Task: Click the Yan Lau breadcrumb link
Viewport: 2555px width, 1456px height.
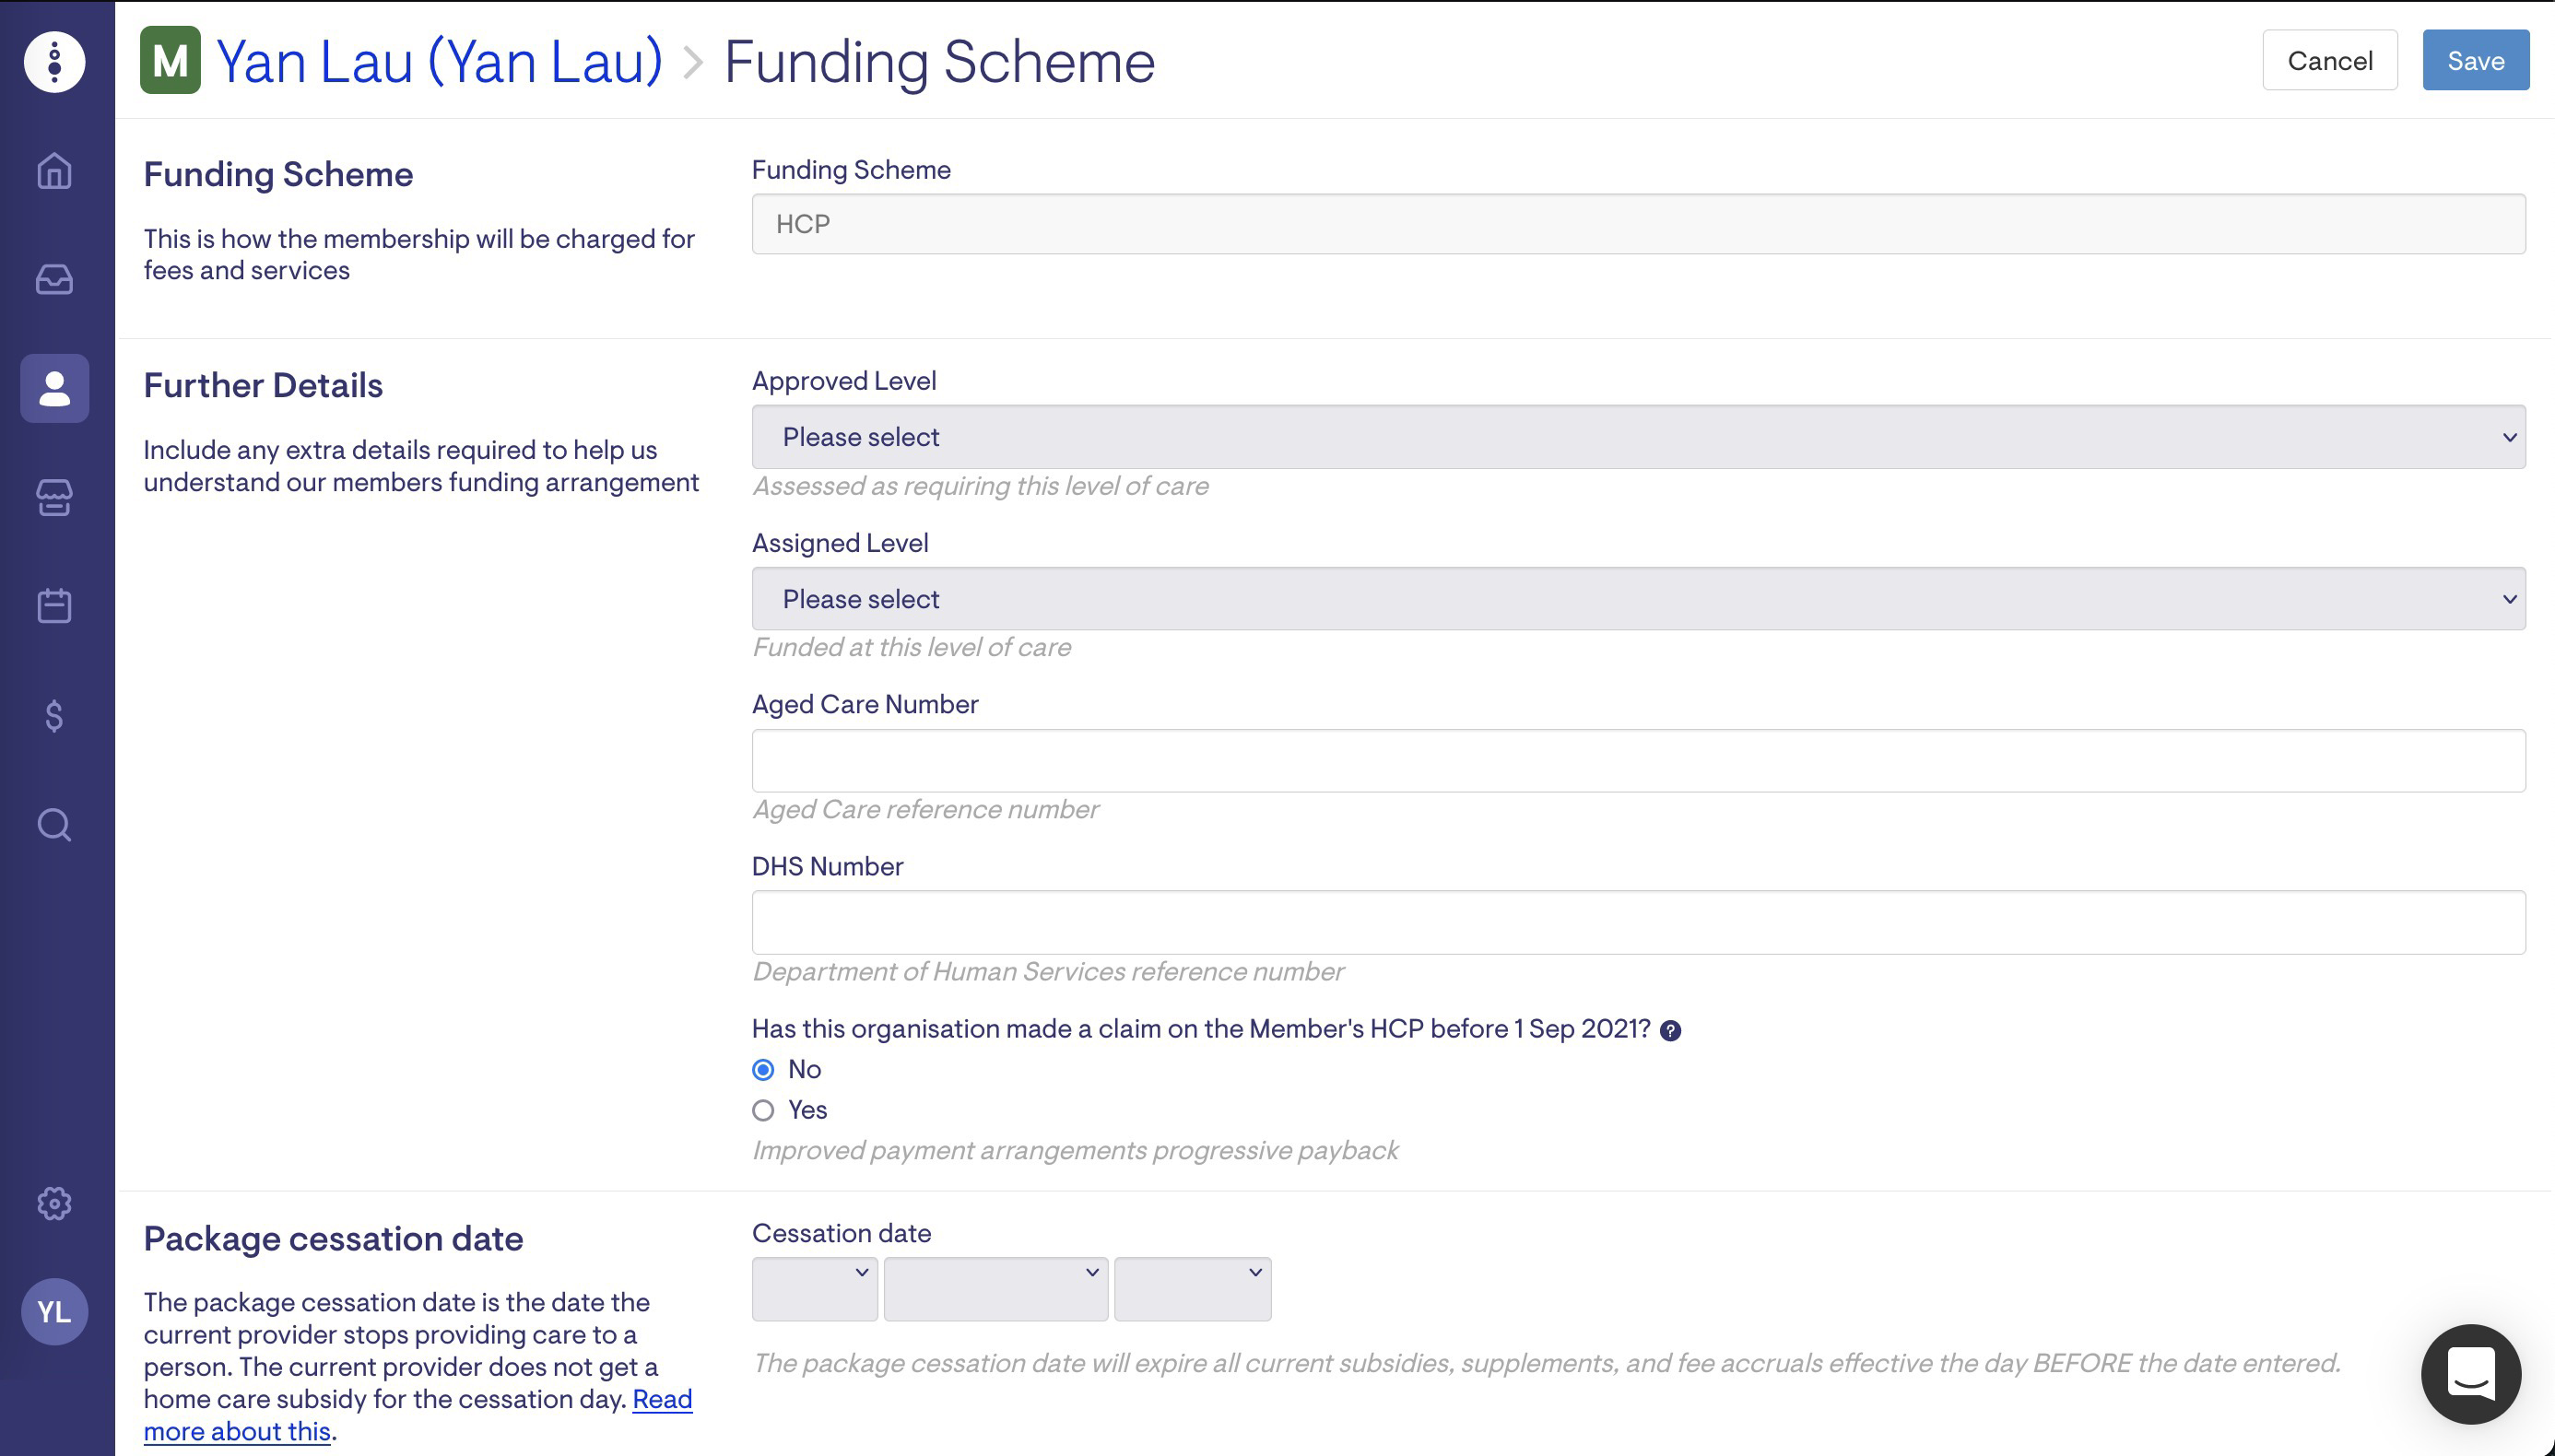Action: pyautogui.click(x=439, y=62)
